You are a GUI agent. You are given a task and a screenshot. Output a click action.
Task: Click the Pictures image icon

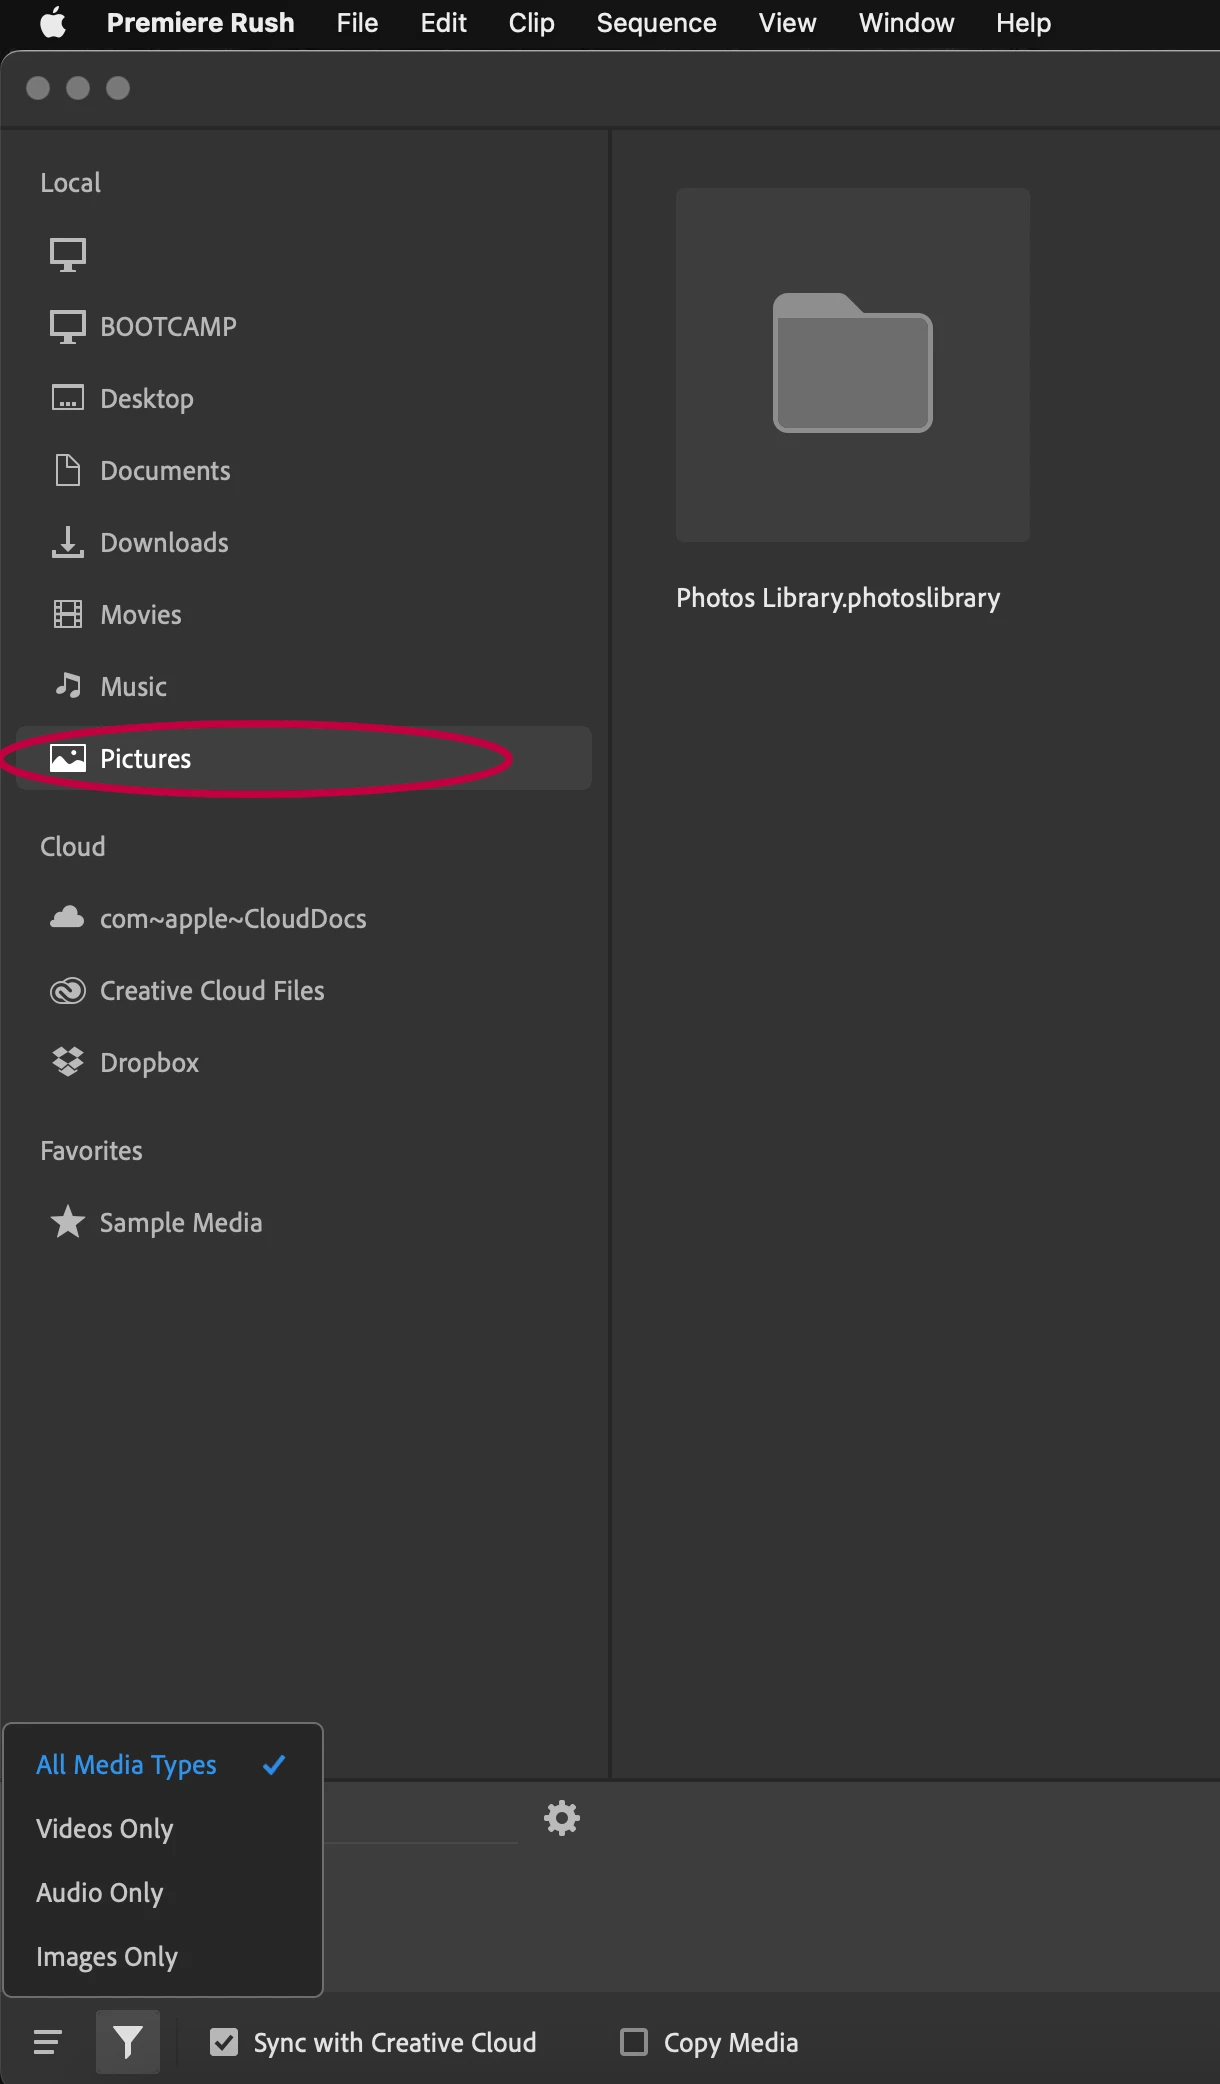click(x=68, y=758)
